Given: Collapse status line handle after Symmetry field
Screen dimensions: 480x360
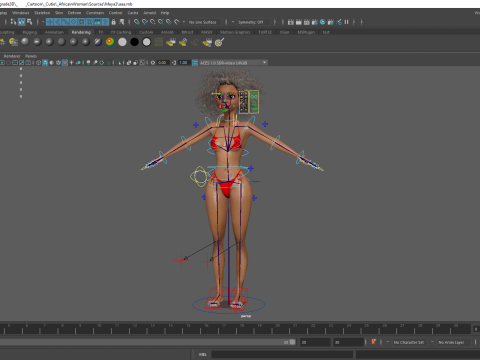Looking at the screenshot, I should pyautogui.click(x=275, y=22).
